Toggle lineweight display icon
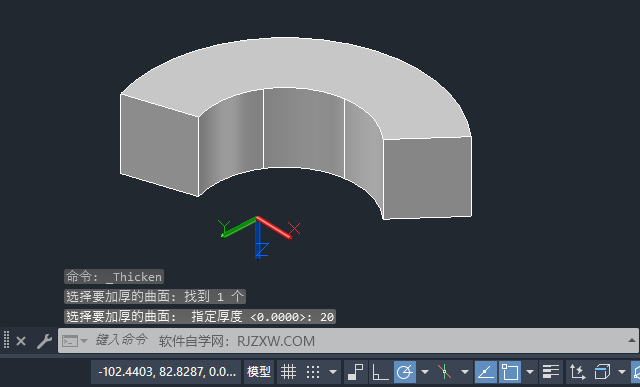This screenshot has height=387, width=640. (551, 372)
